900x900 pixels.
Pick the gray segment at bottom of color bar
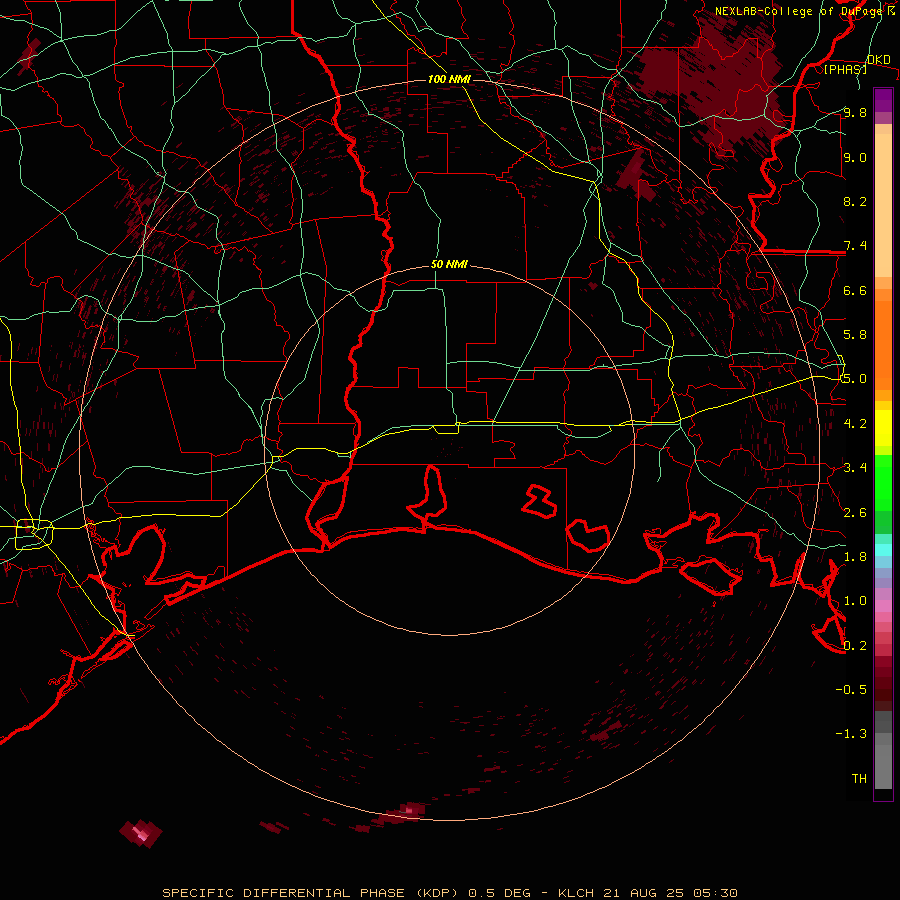[883, 761]
